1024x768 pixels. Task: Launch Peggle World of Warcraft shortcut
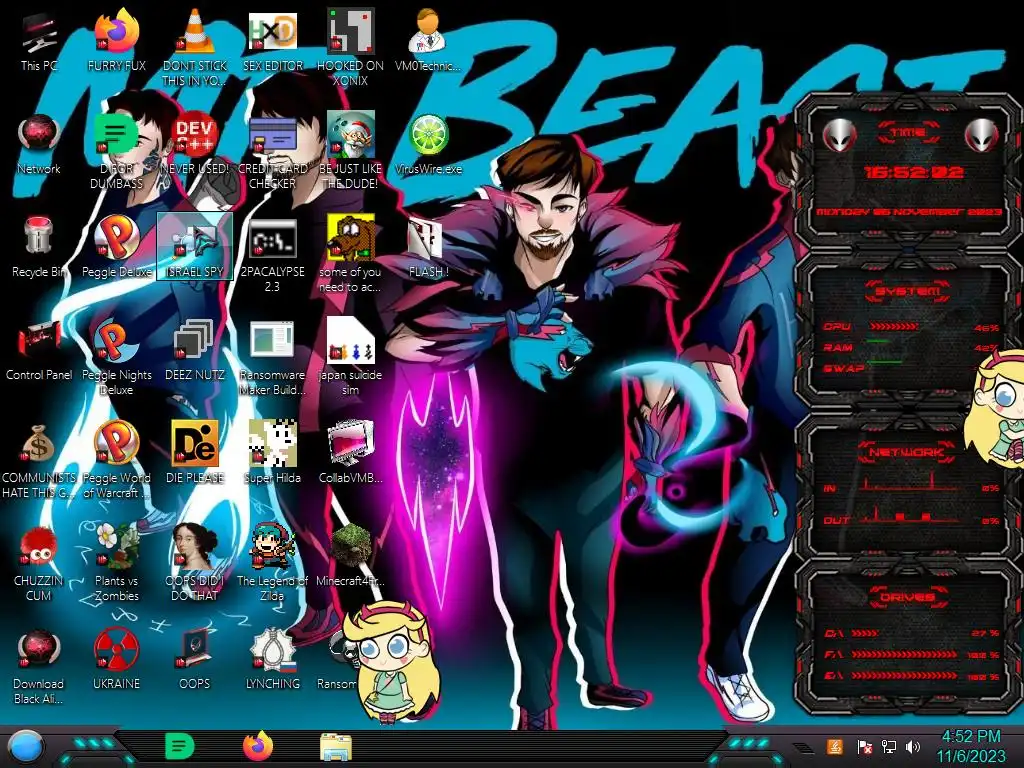click(117, 460)
